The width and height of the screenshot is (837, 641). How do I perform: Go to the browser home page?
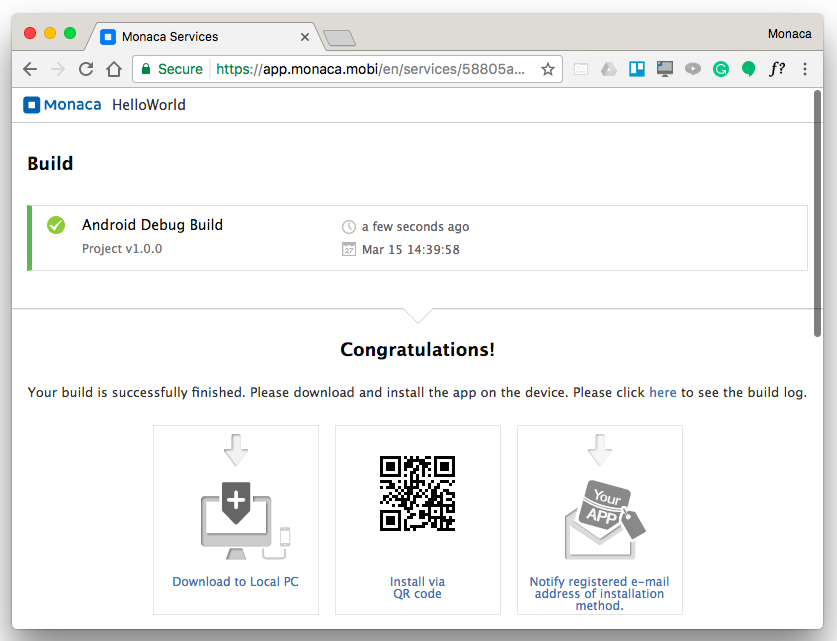[x=114, y=69]
